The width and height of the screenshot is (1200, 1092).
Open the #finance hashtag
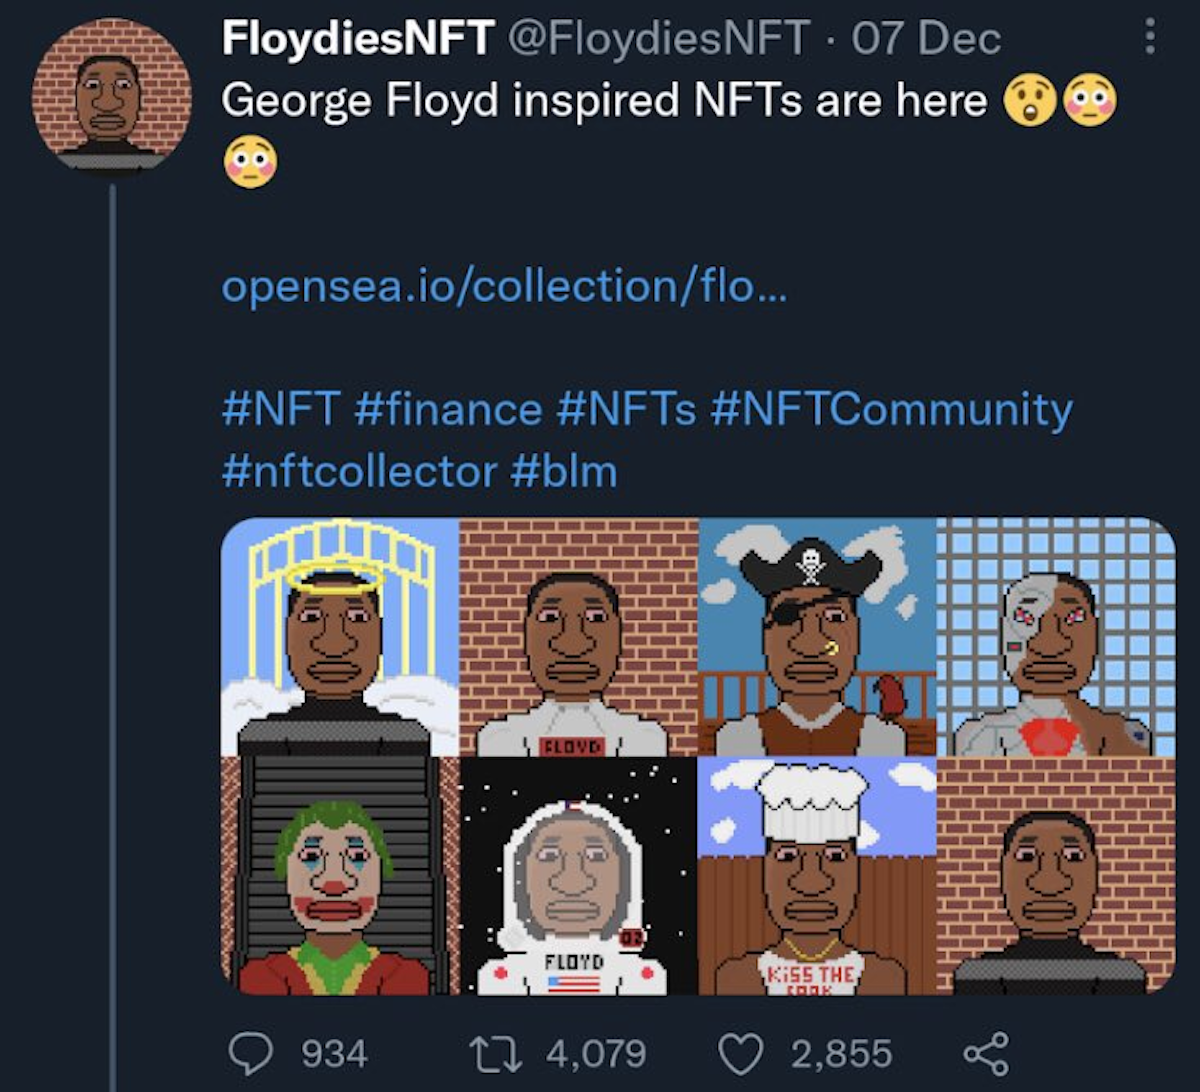click(x=448, y=410)
